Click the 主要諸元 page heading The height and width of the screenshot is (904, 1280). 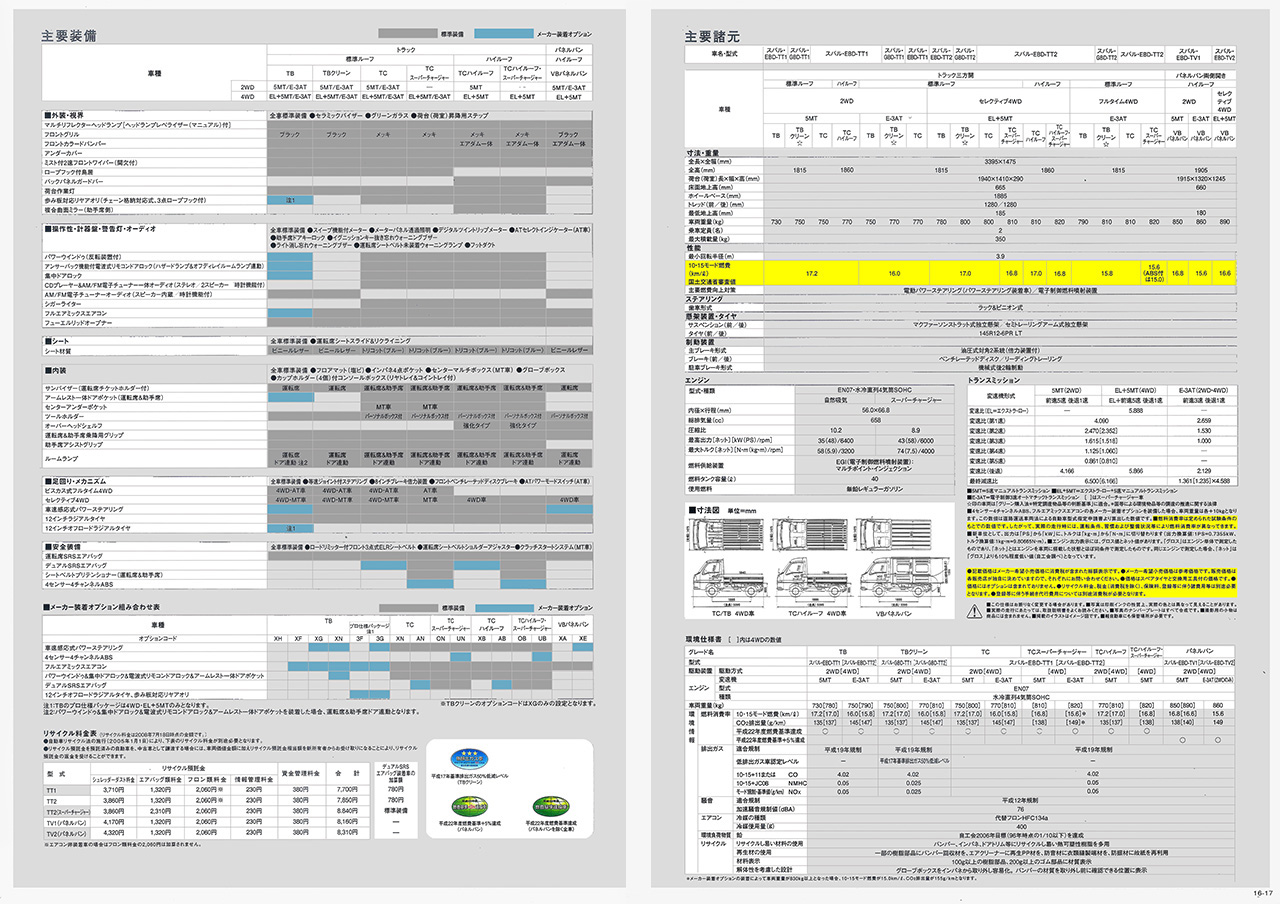[x=713, y=35]
